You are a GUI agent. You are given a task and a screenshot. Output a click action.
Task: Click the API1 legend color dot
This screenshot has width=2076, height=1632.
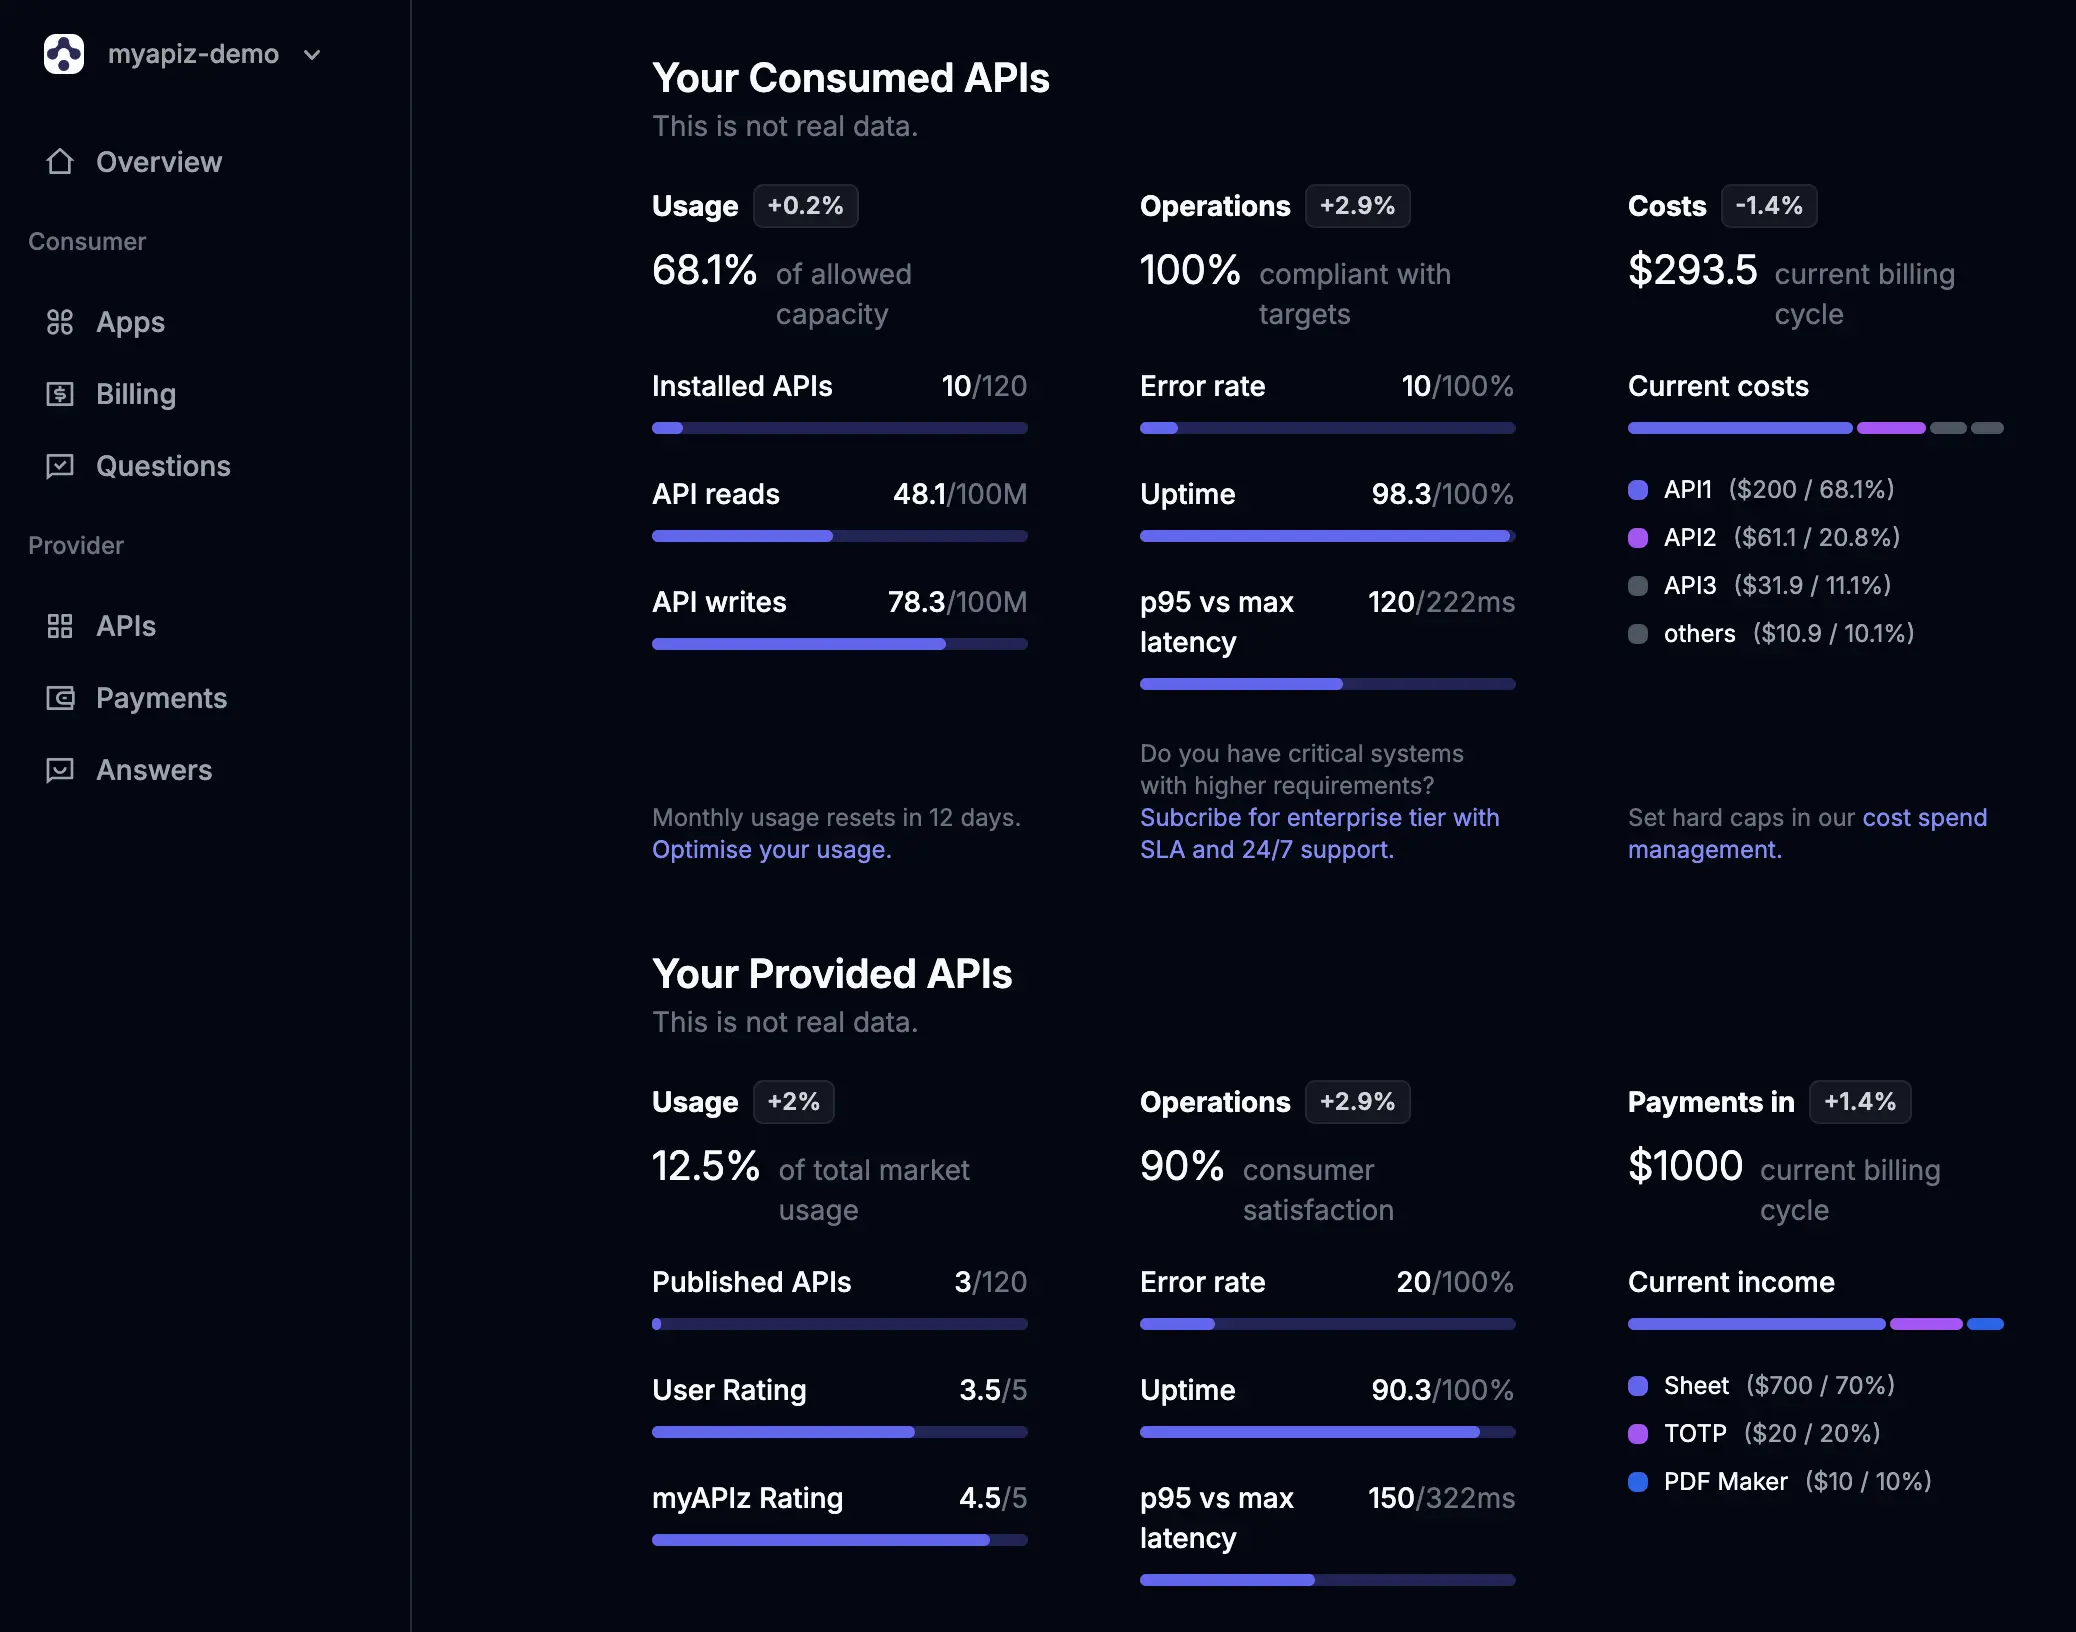click(1638, 490)
